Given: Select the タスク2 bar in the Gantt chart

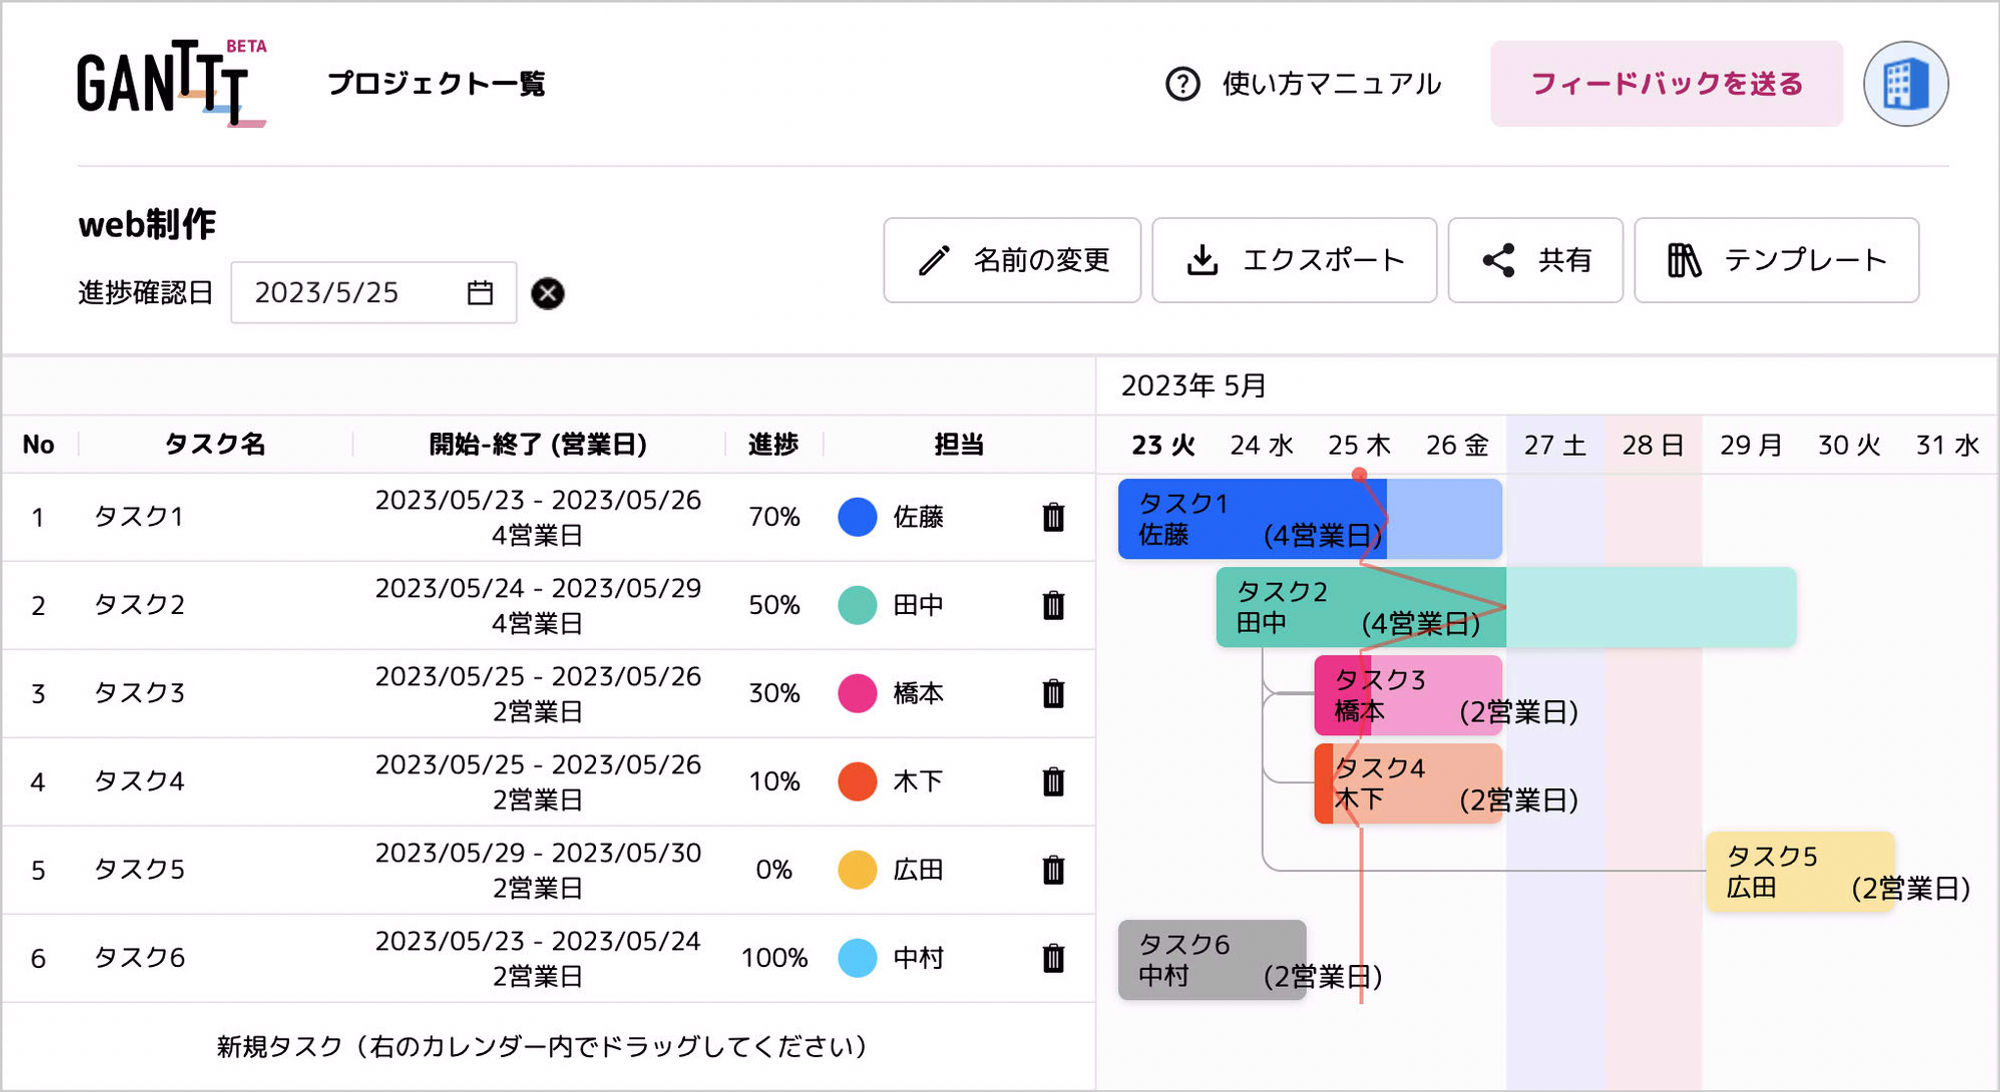Looking at the screenshot, I should point(1506,607).
